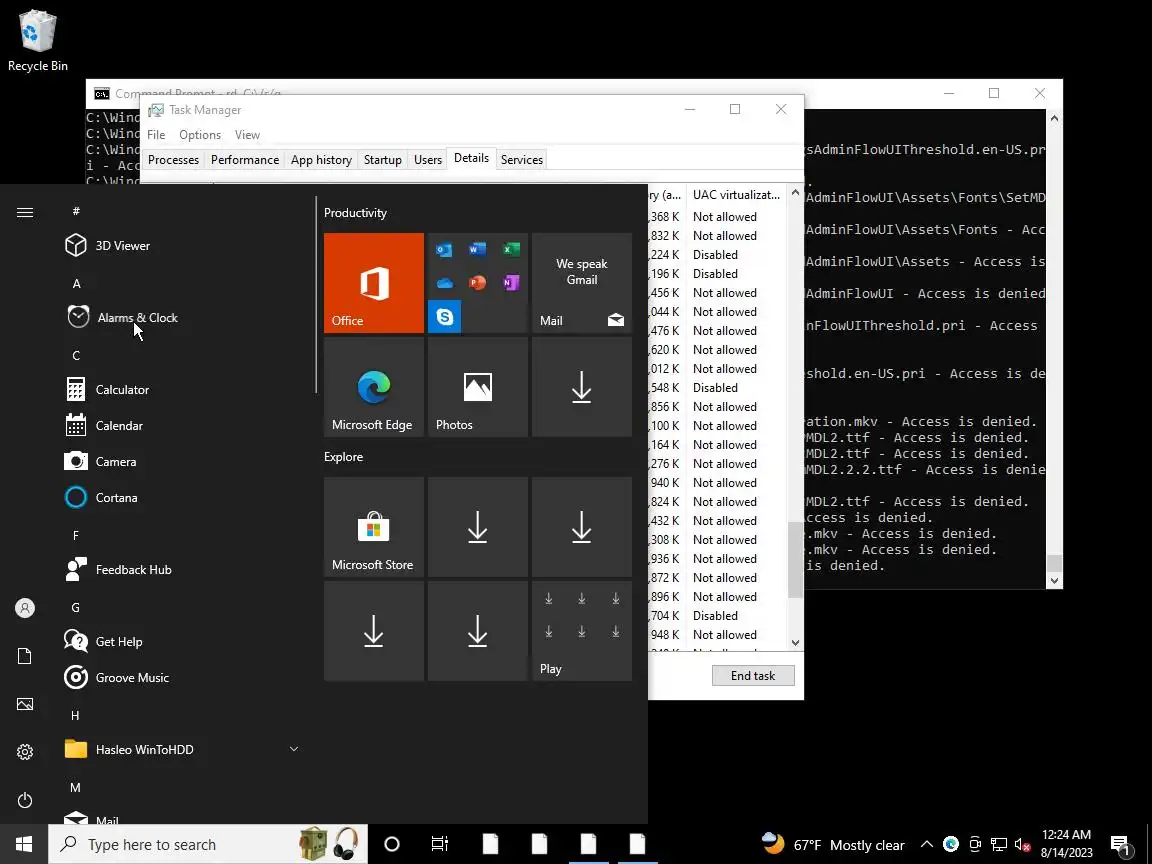Open the View menu in Task Manager
The height and width of the screenshot is (864, 1152).
tap(248, 134)
